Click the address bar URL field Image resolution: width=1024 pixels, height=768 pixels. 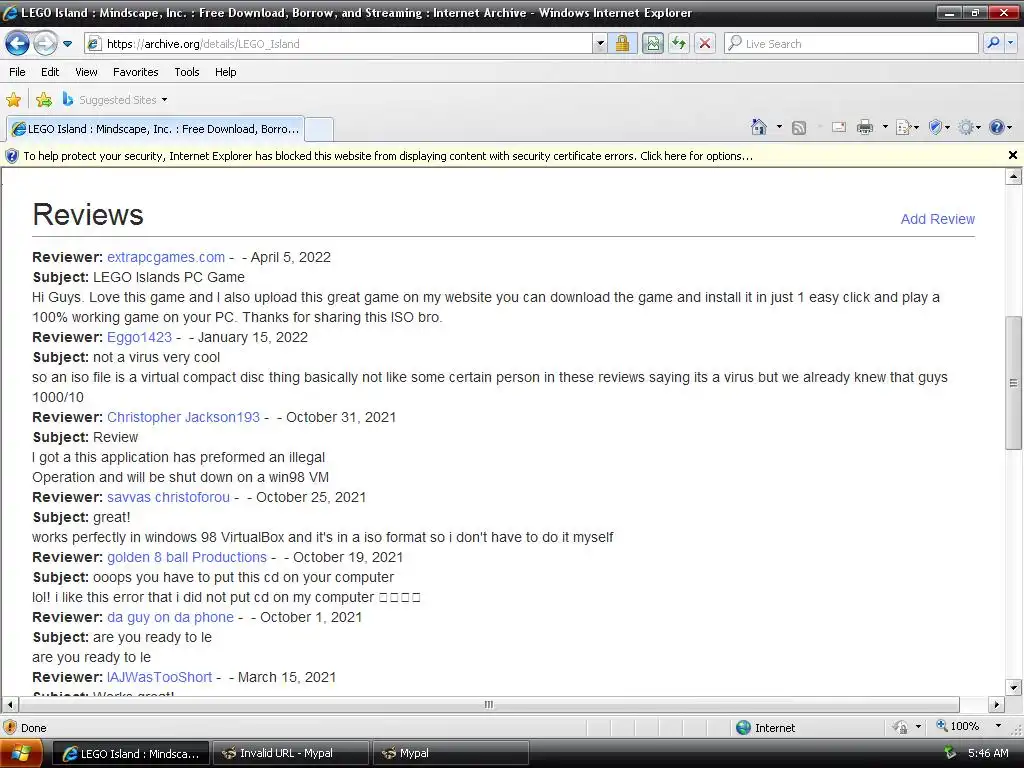click(338, 44)
